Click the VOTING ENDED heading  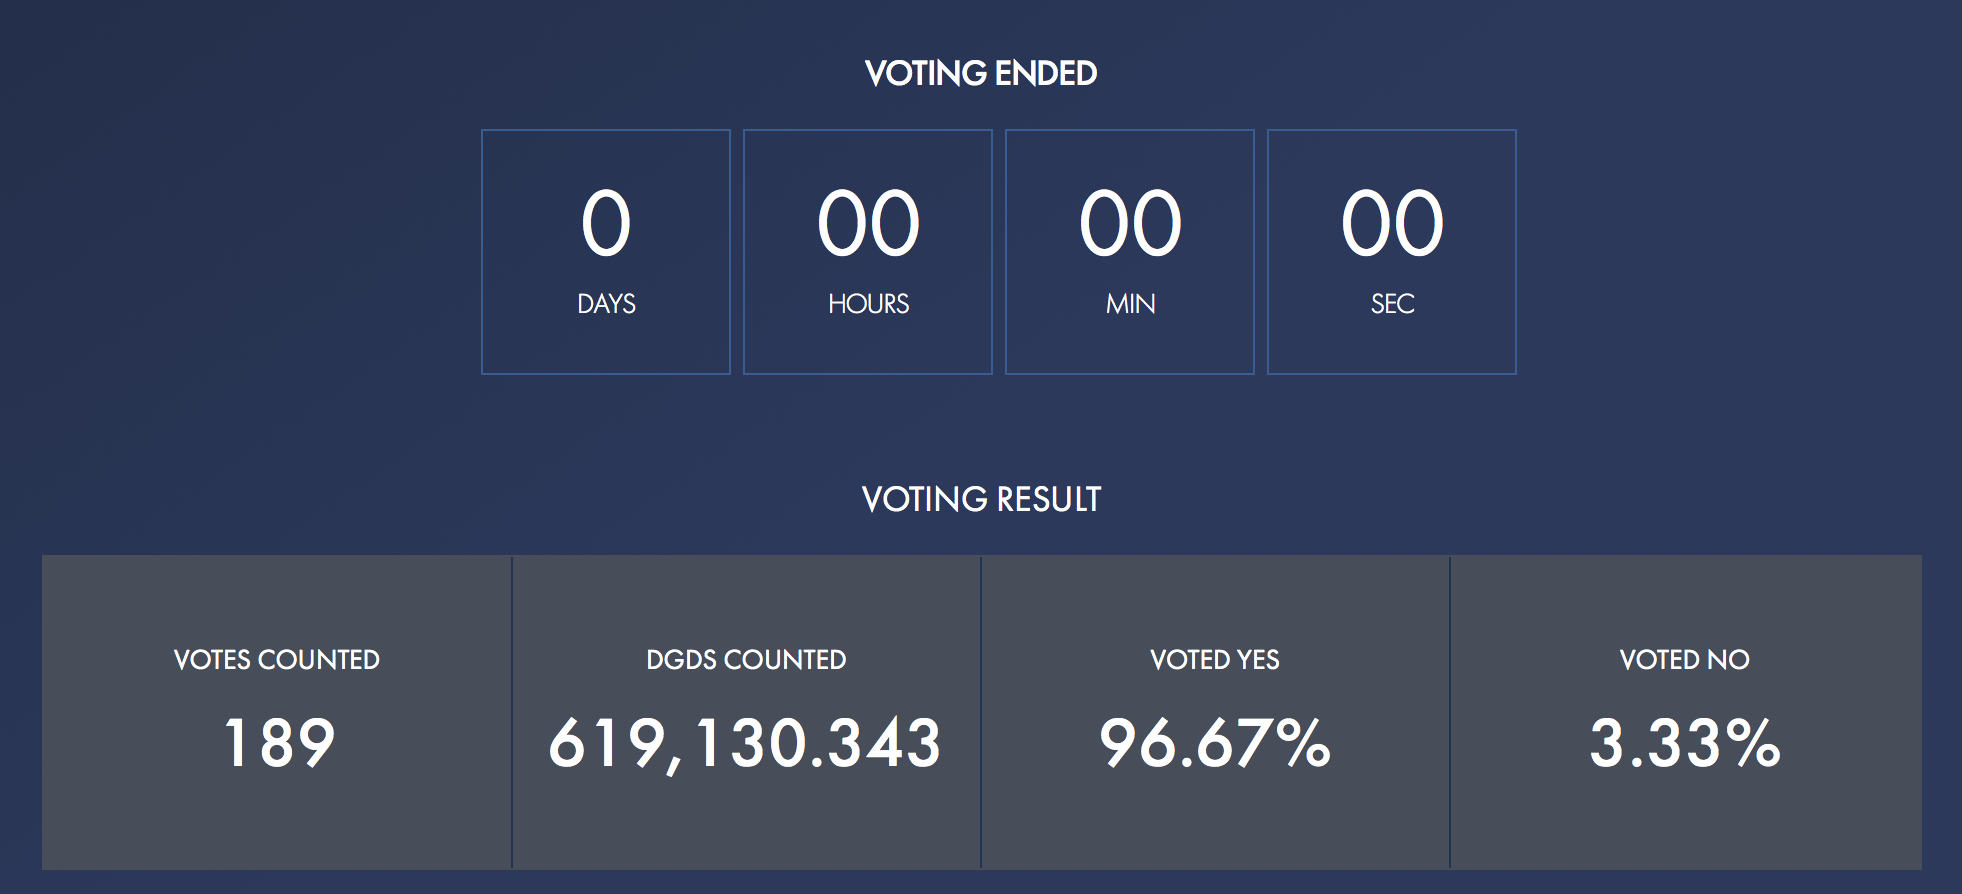pyautogui.click(x=981, y=73)
